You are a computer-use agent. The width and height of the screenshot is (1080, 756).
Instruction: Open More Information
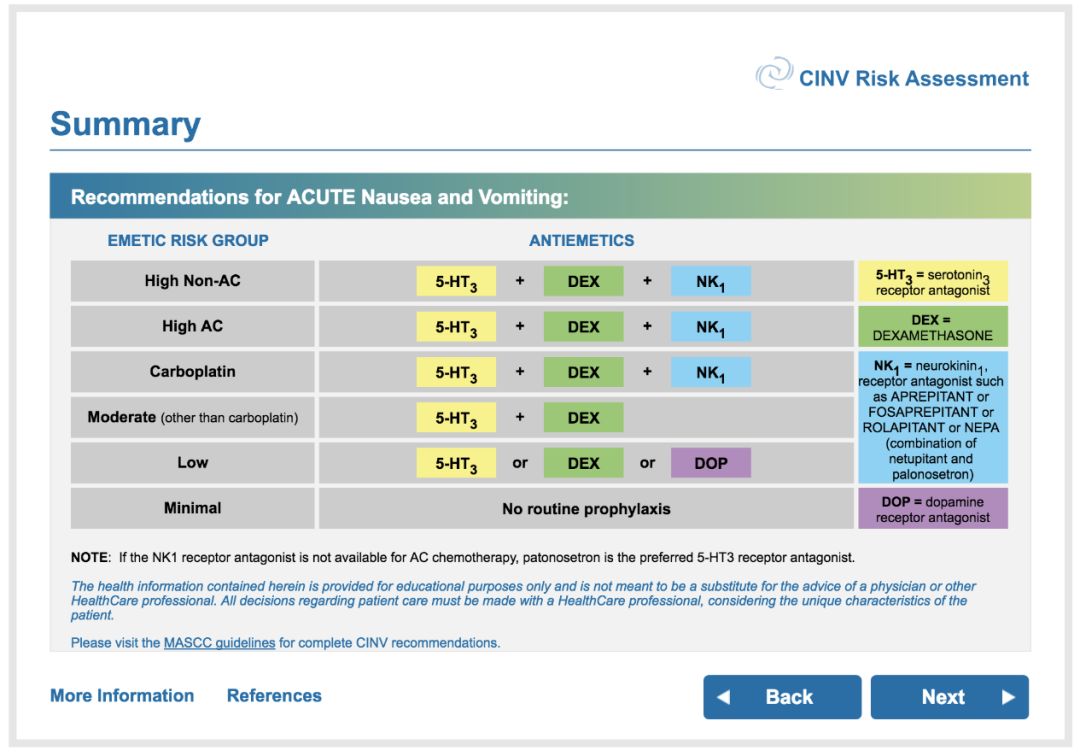(122, 696)
